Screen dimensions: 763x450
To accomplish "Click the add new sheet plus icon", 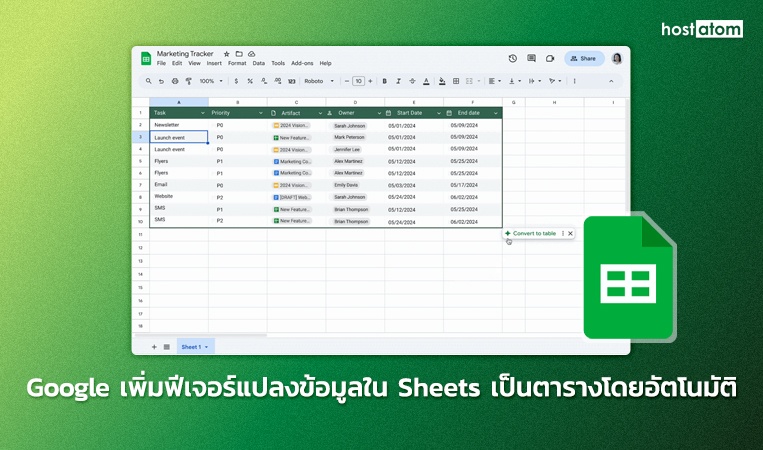I will 154,346.
